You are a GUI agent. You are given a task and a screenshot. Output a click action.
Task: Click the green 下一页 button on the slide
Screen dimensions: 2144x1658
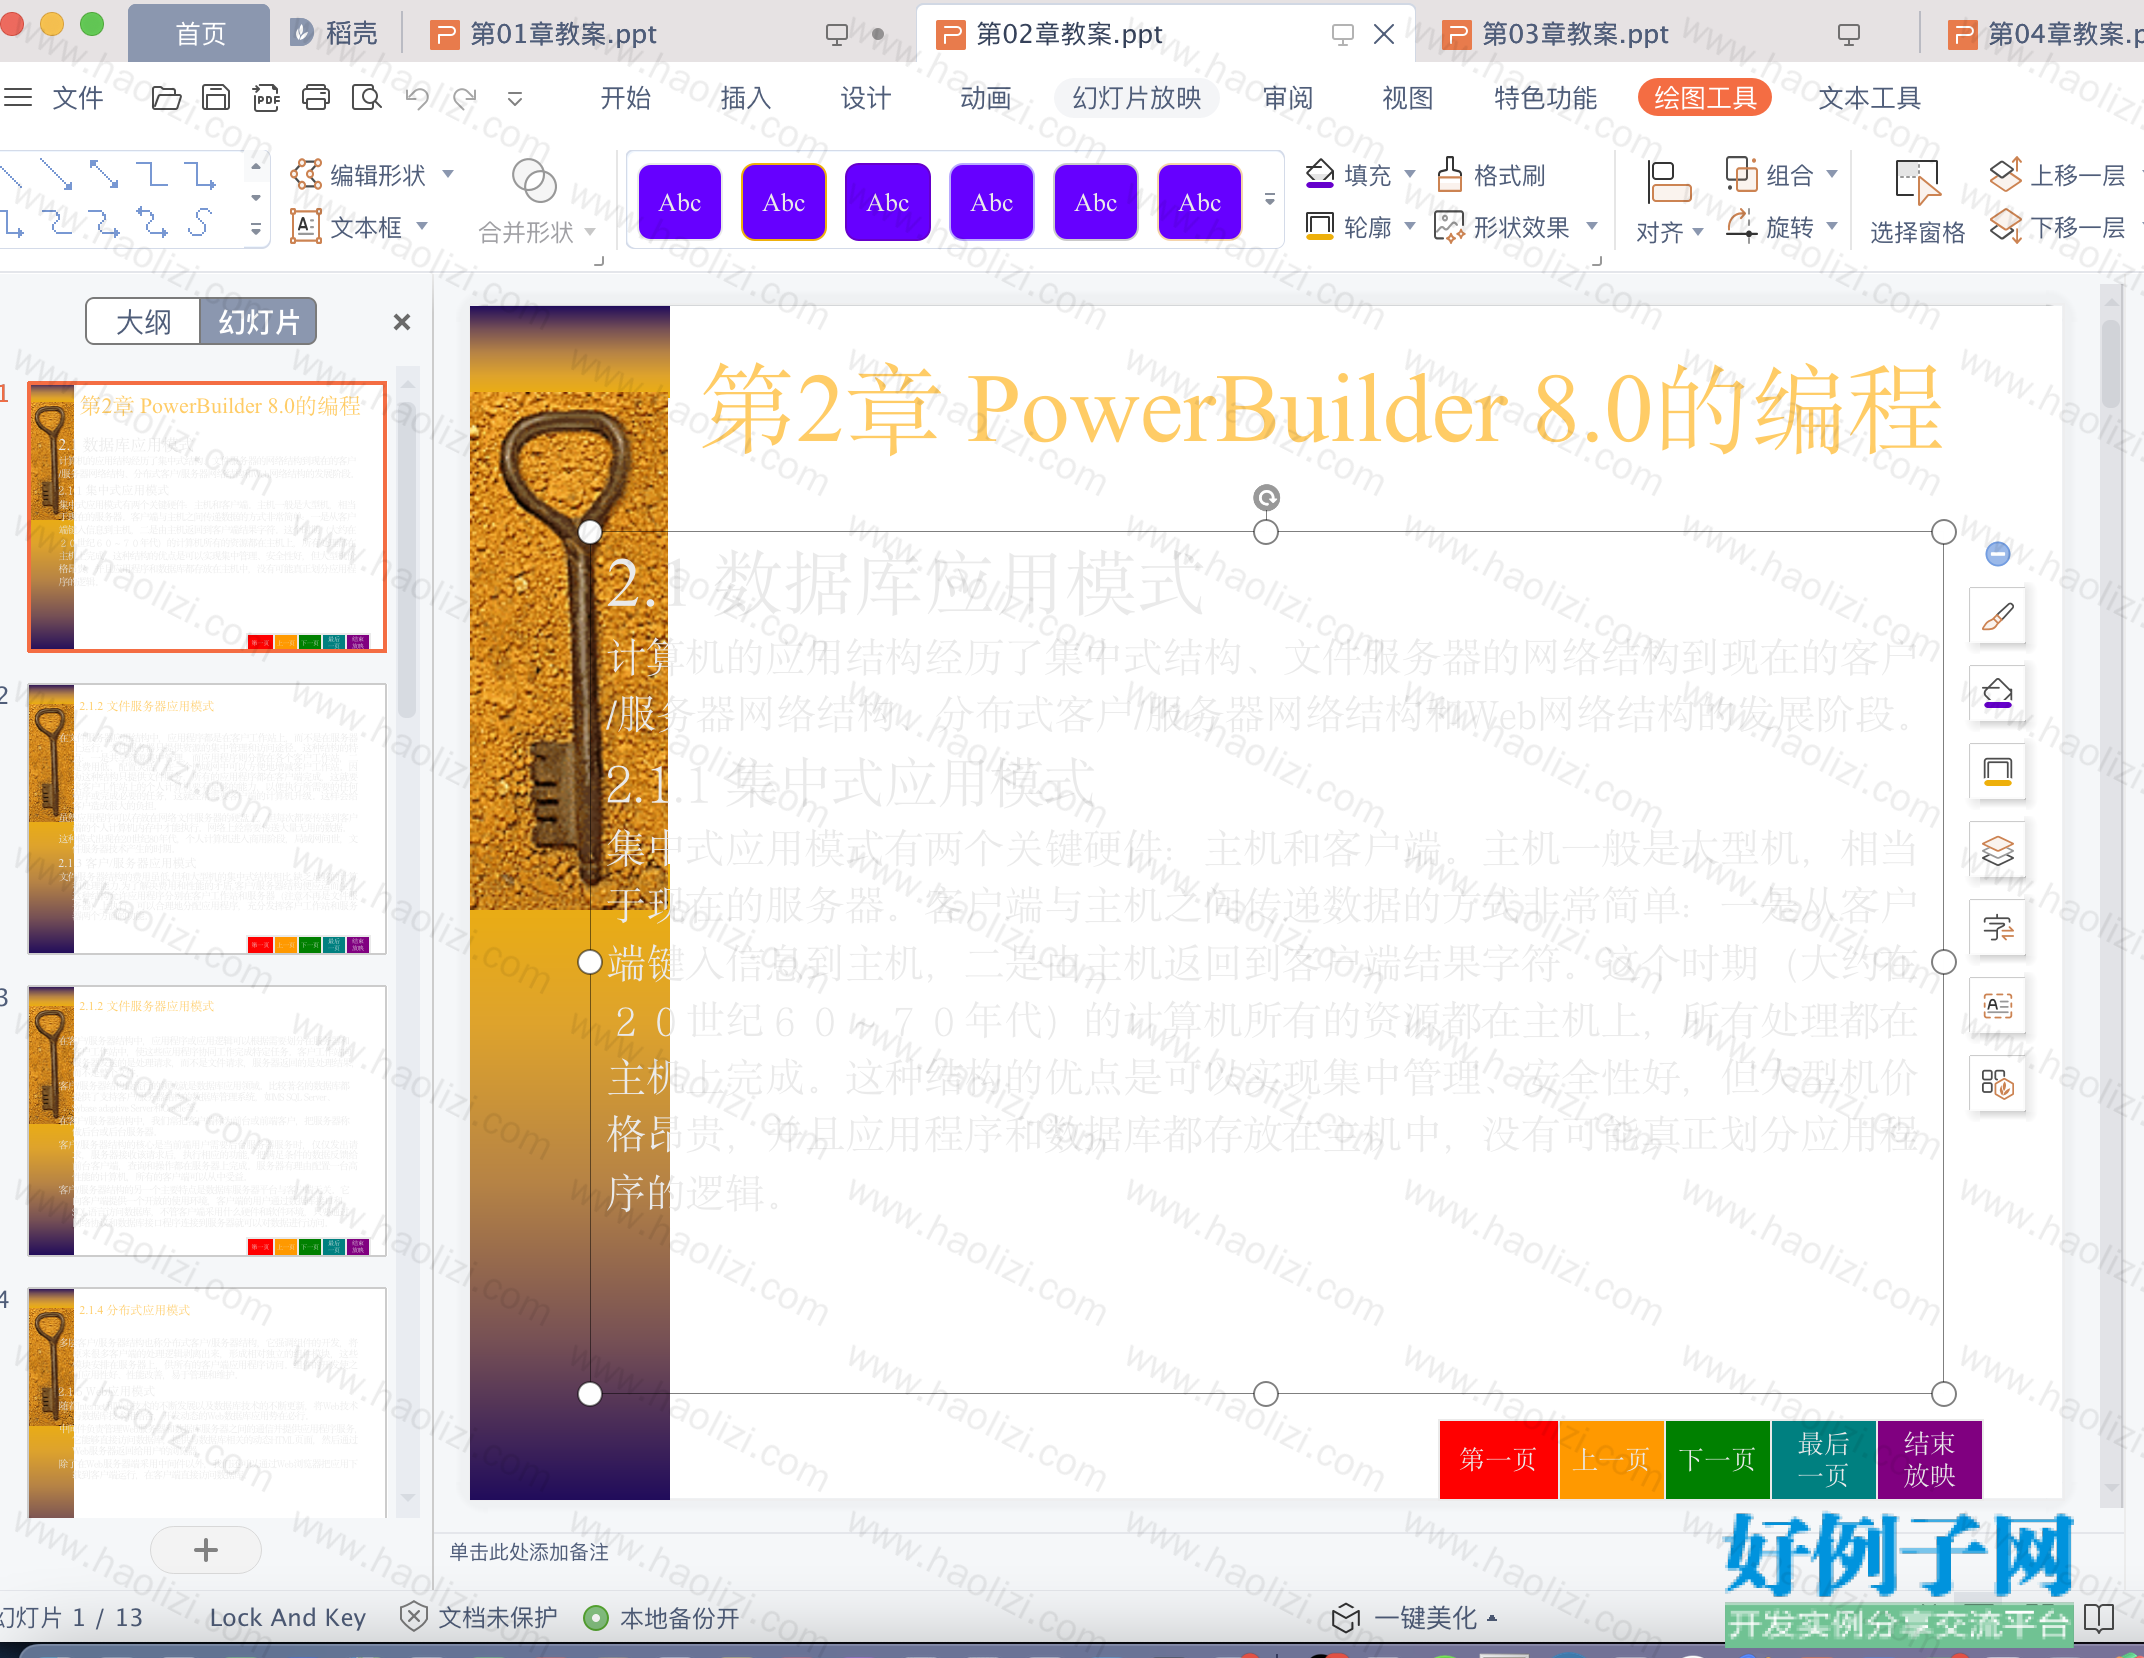pos(1717,1459)
